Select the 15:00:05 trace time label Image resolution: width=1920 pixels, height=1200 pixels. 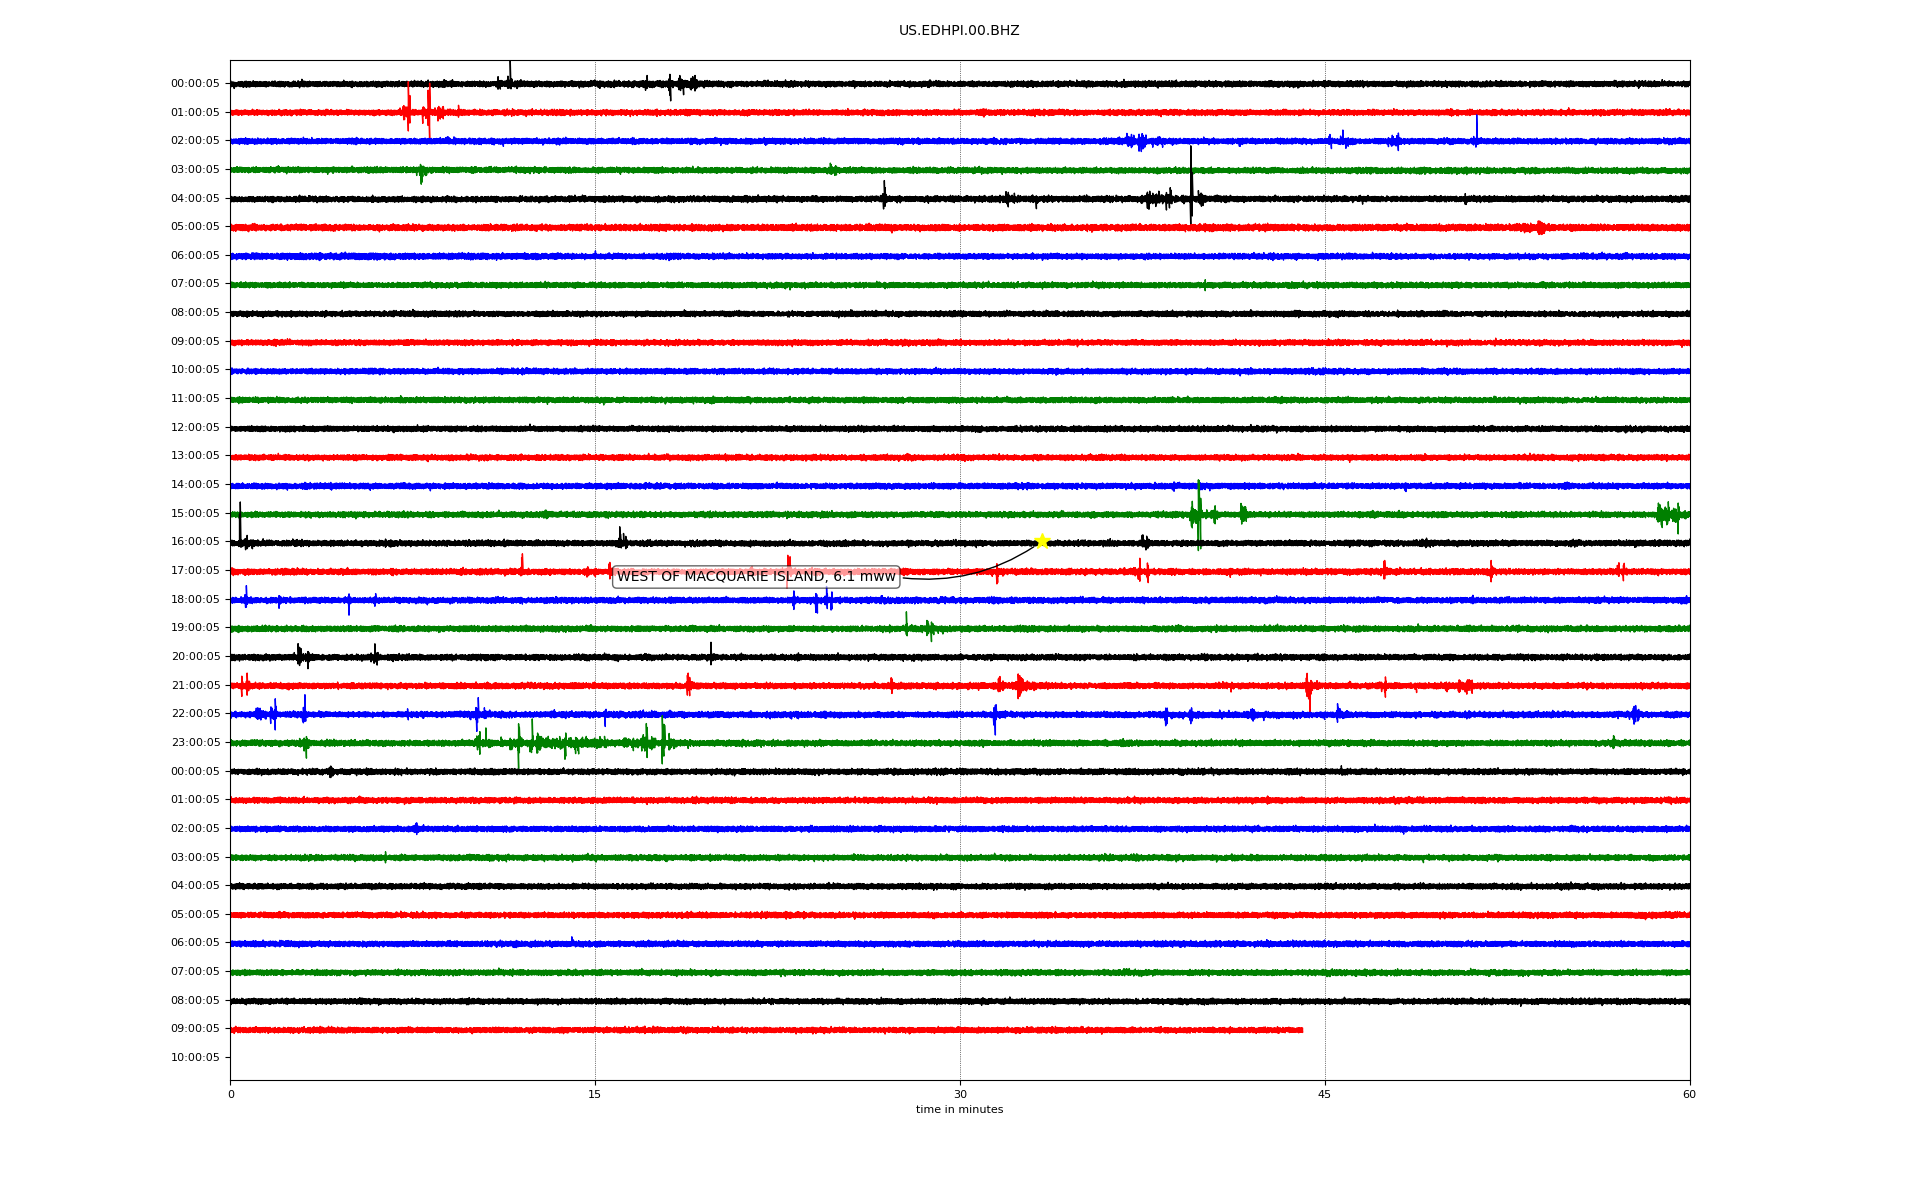pyautogui.click(x=195, y=514)
